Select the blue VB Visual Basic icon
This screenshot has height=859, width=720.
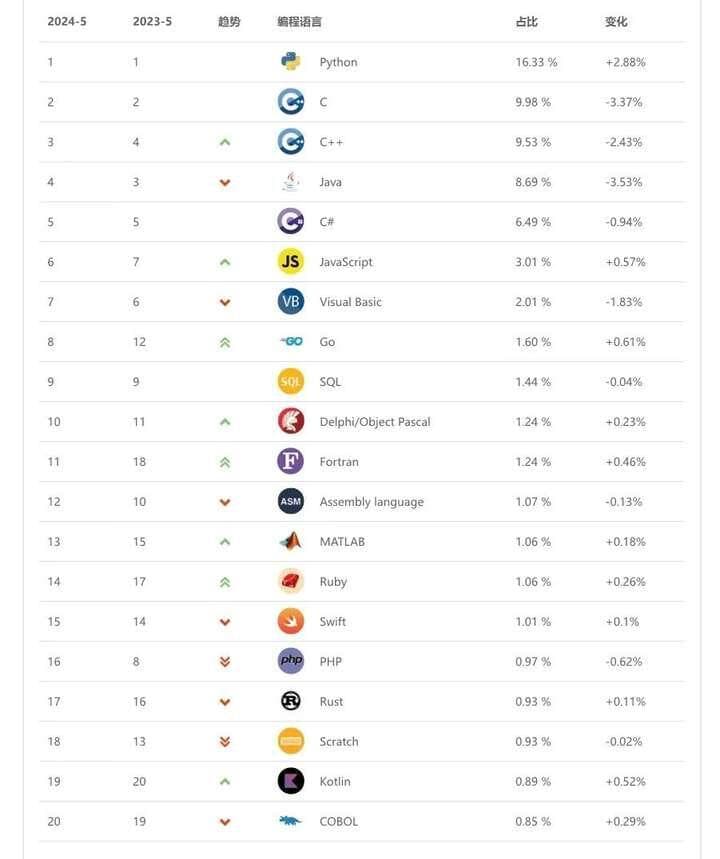[290, 301]
